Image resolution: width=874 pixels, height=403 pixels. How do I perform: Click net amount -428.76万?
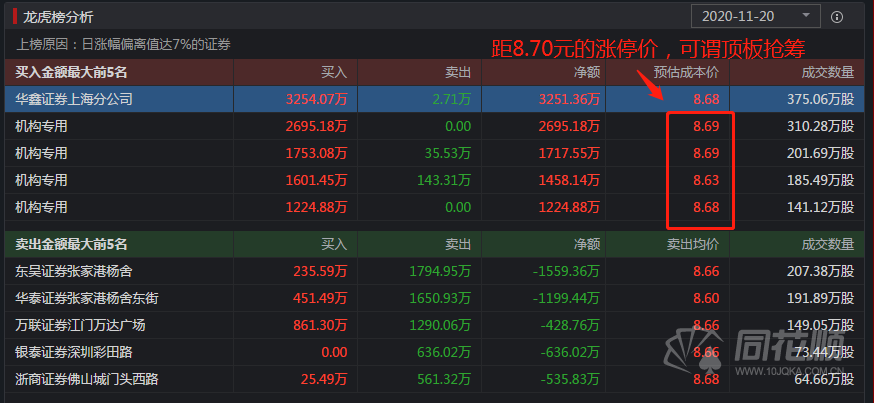click(569, 325)
